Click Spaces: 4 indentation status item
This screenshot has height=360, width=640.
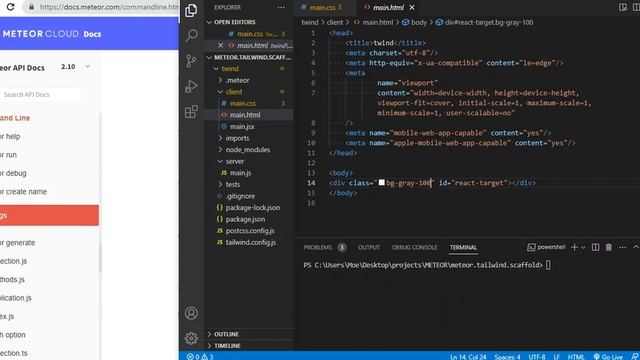(507, 356)
